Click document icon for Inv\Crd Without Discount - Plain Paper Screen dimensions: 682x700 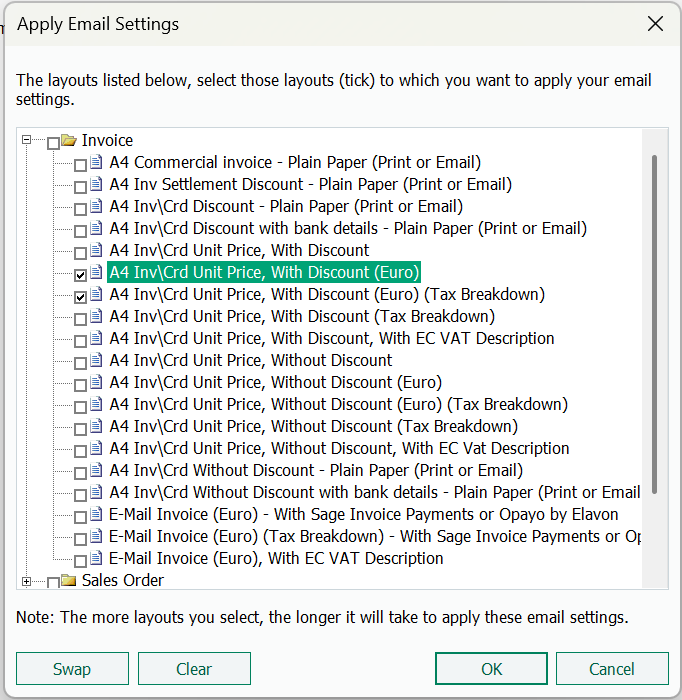pos(96,470)
